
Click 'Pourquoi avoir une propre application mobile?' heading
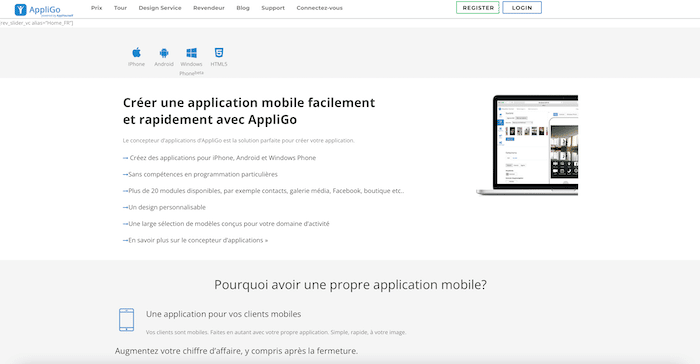click(x=350, y=285)
